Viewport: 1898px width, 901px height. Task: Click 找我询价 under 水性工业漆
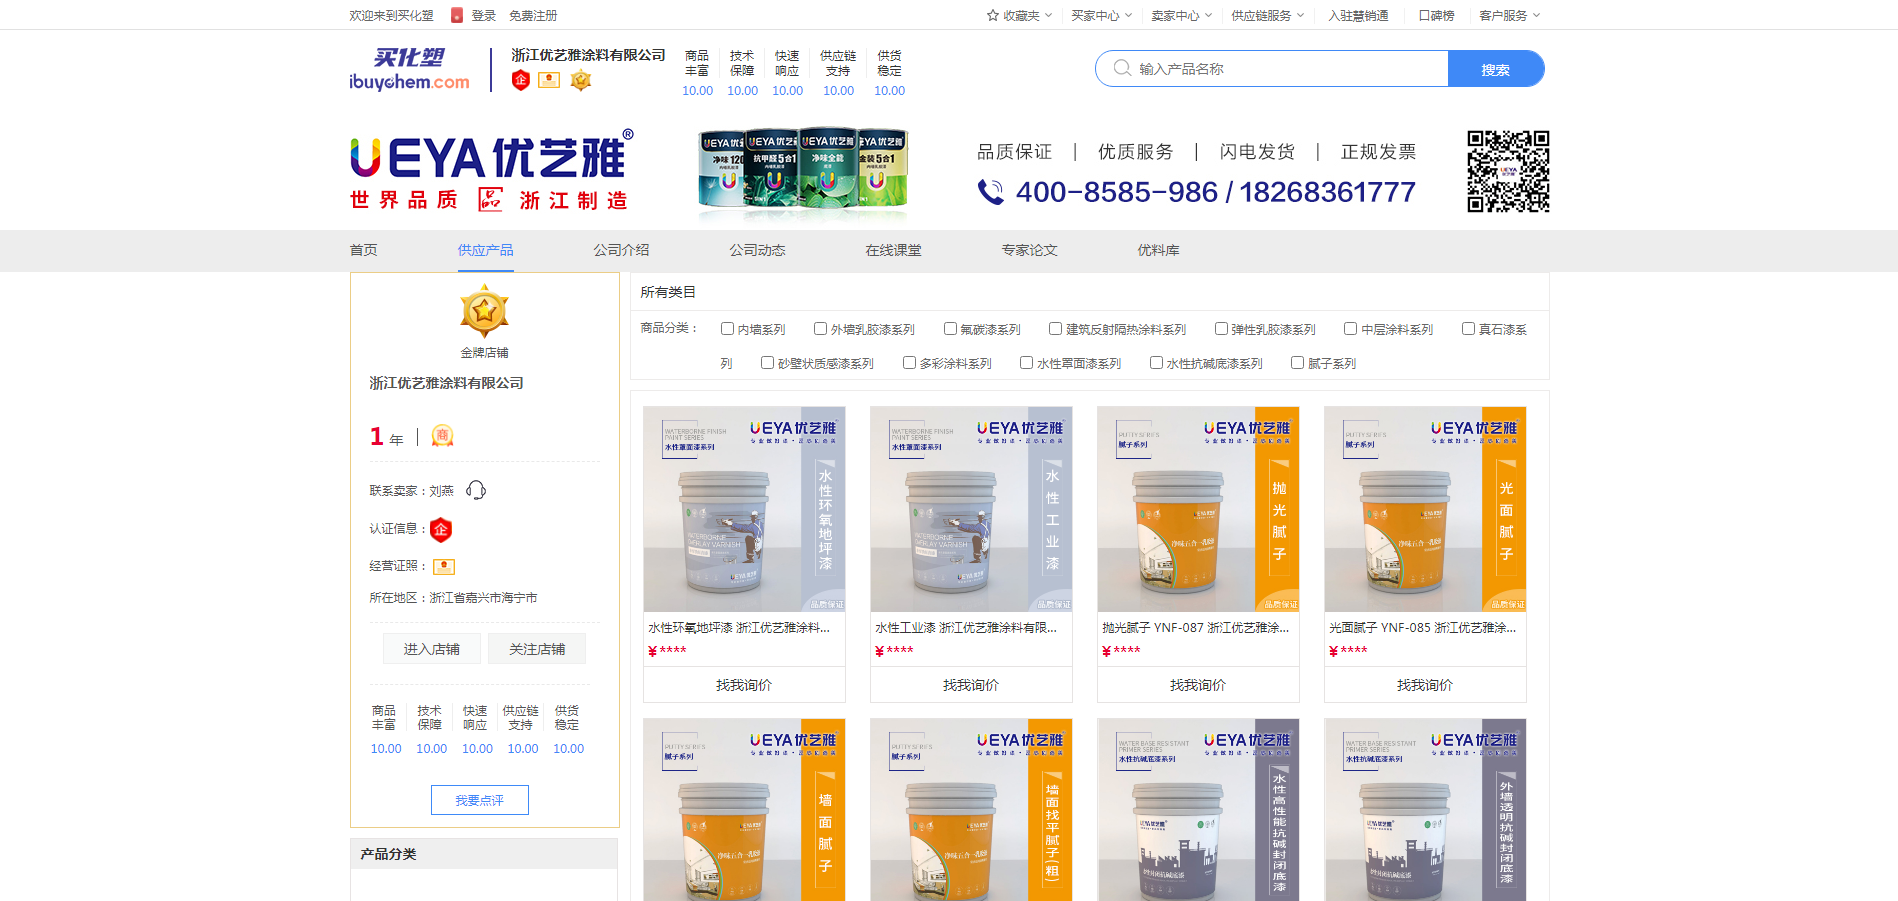click(971, 685)
